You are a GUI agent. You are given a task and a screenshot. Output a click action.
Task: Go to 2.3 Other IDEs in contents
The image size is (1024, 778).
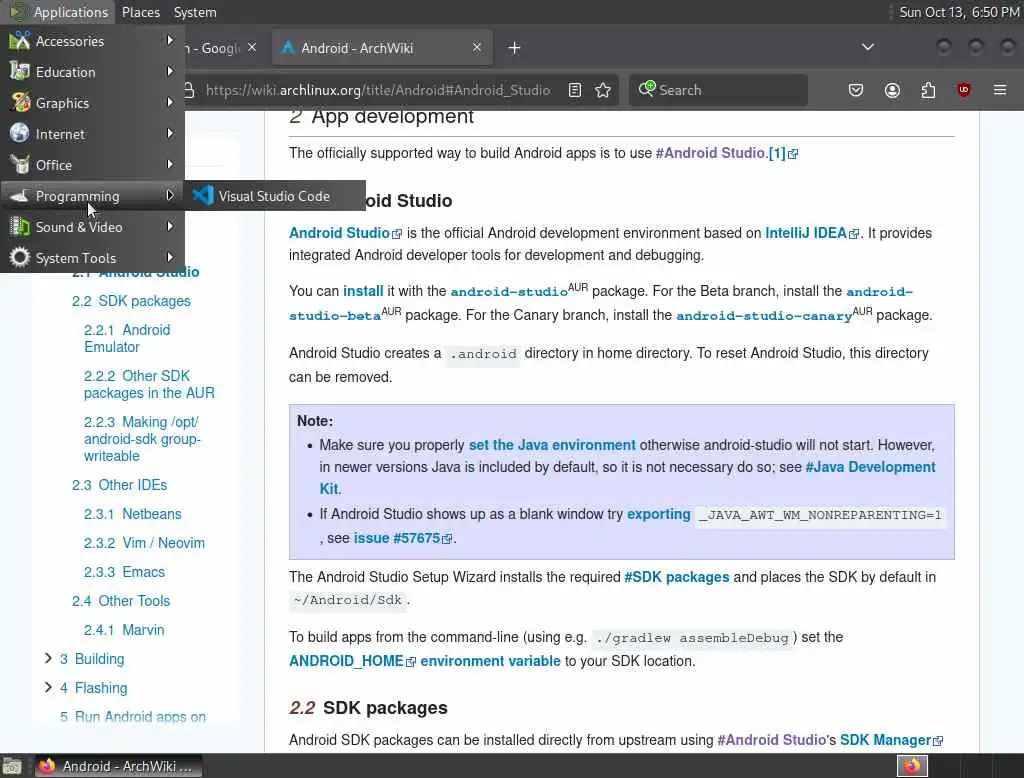[120, 485]
